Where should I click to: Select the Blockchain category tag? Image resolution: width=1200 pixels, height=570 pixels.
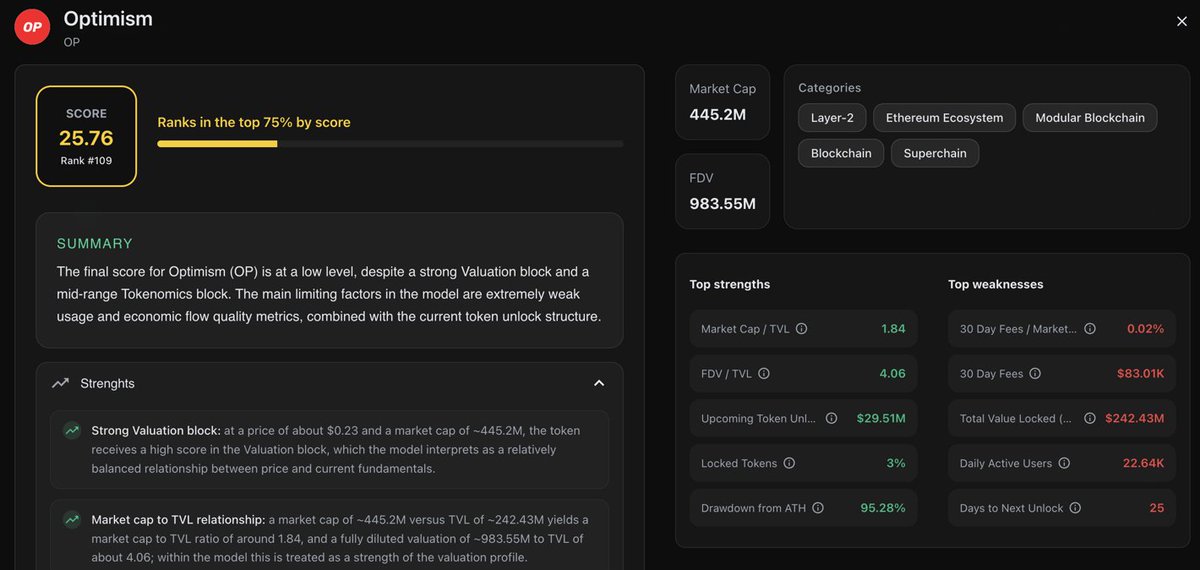(x=841, y=154)
